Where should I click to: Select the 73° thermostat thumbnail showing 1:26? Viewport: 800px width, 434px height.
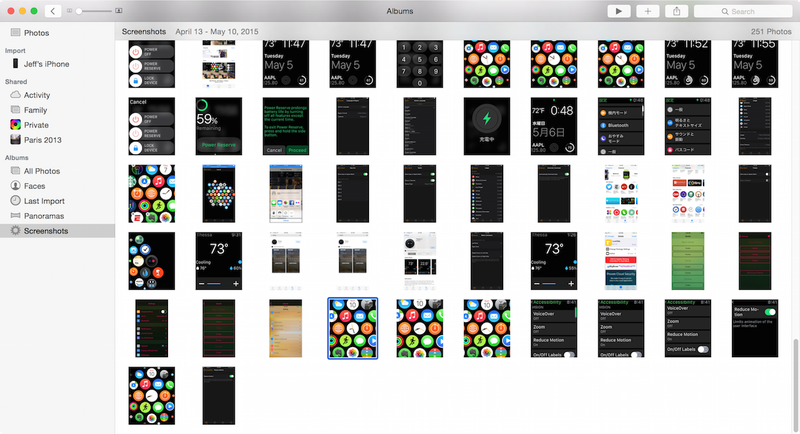click(554, 261)
